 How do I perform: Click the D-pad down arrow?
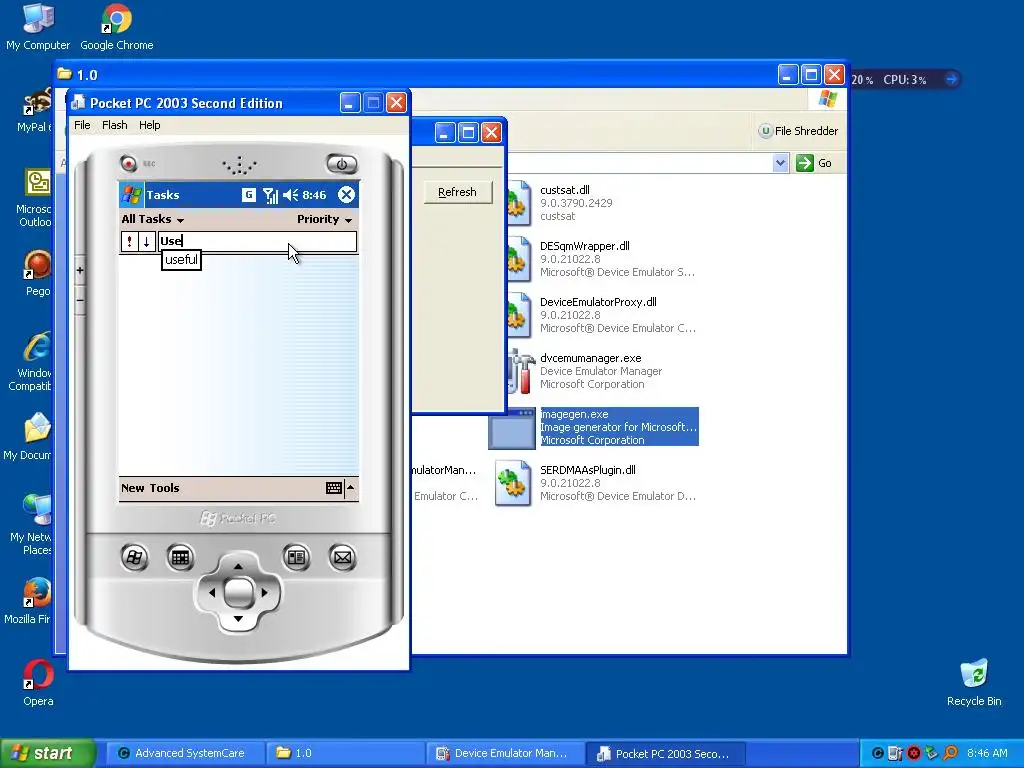tap(238, 618)
